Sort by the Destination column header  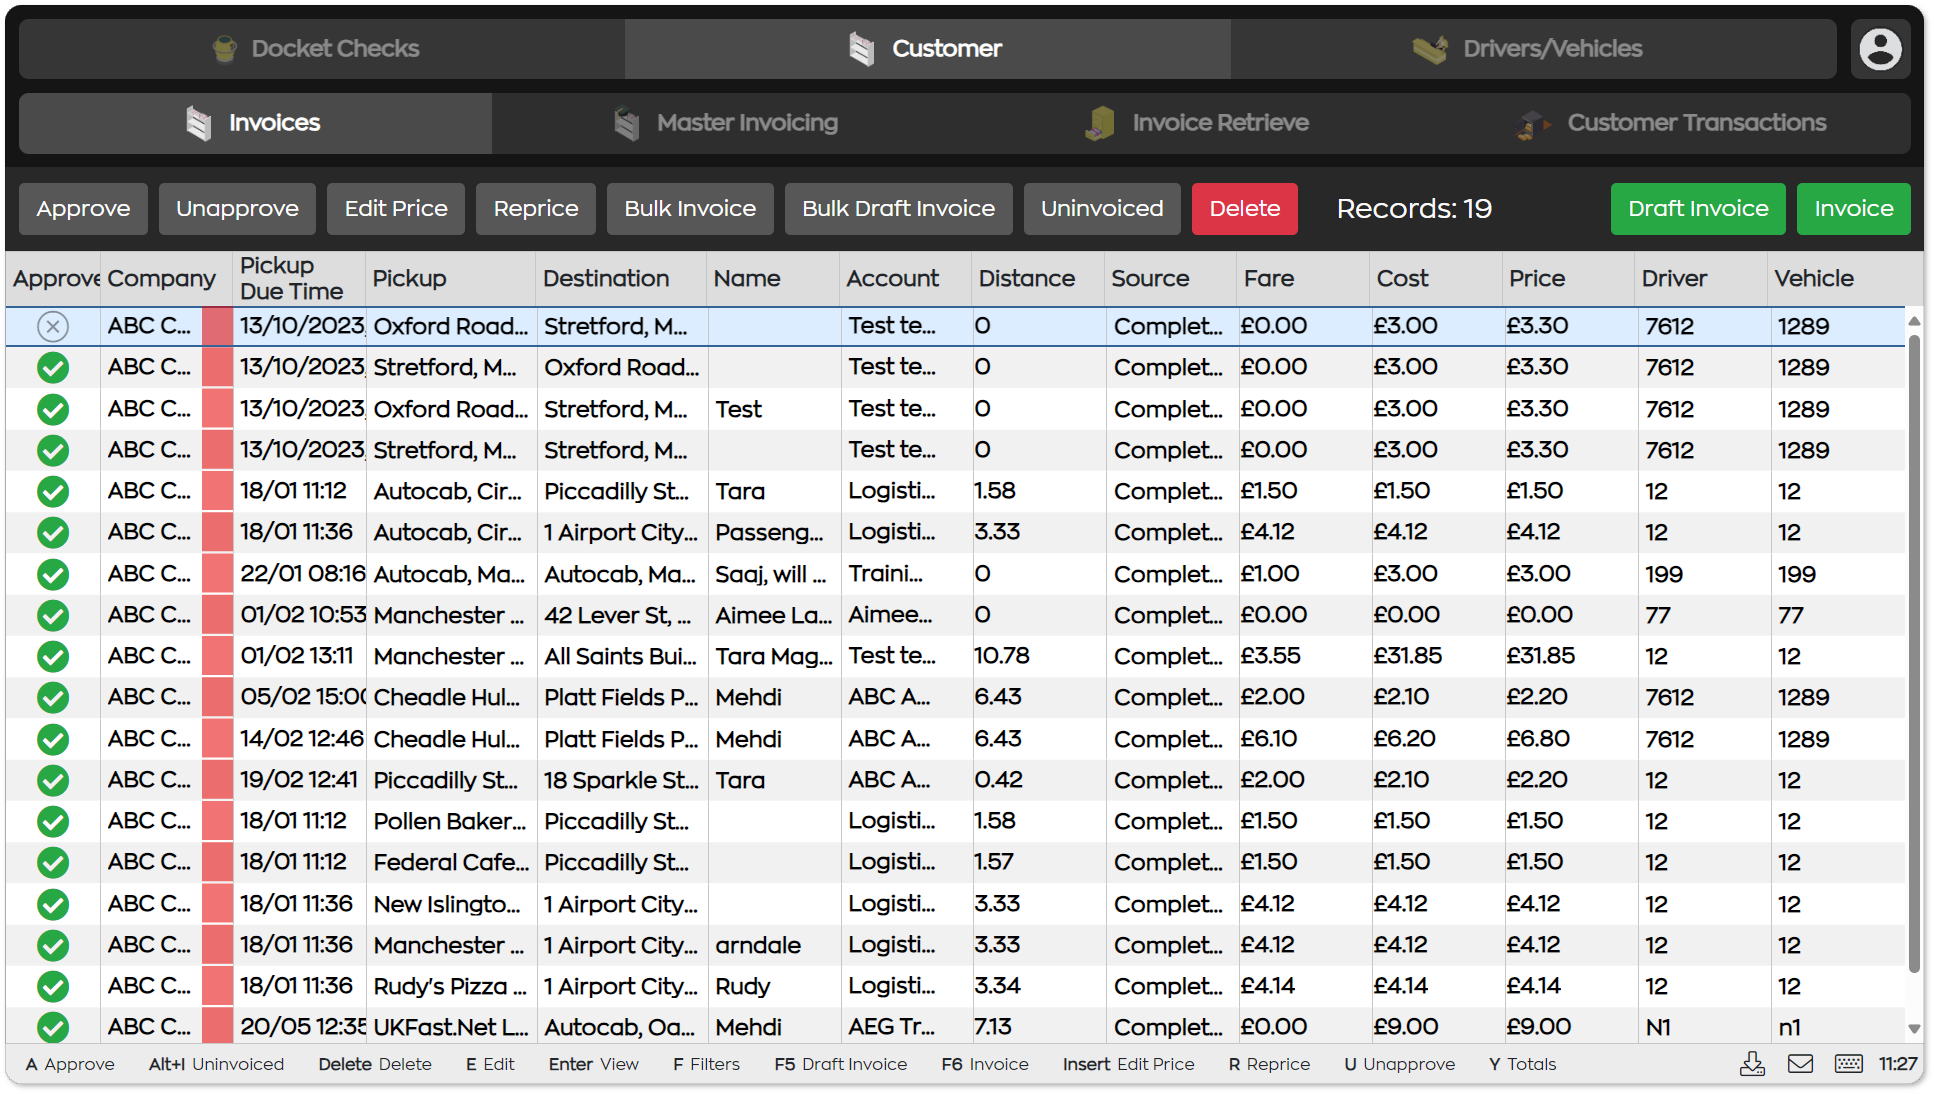tap(621, 278)
